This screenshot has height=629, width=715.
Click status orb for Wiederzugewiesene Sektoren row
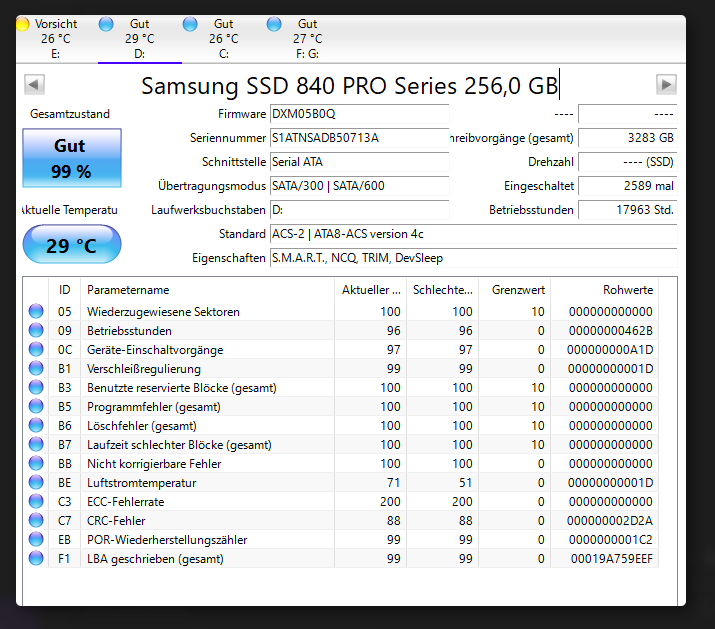(36, 312)
